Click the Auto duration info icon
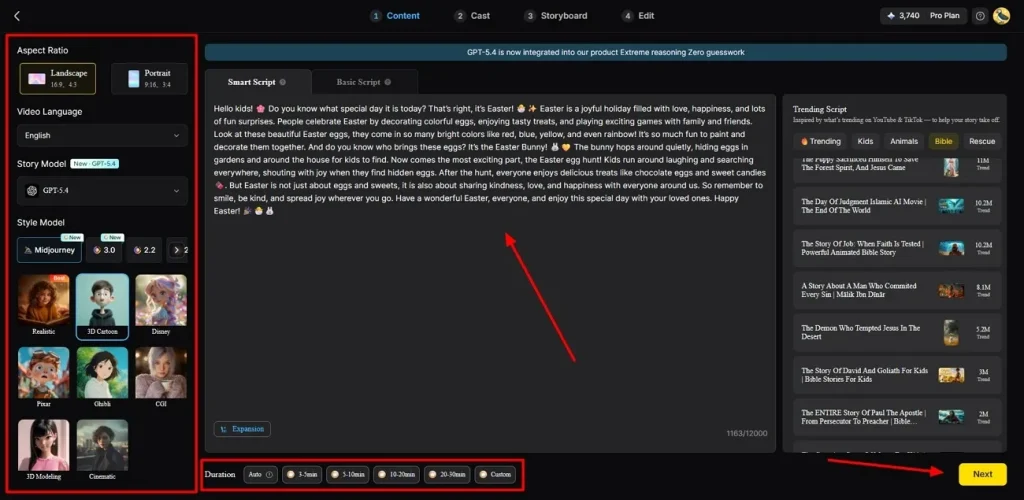Image resolution: width=1024 pixels, height=500 pixels. coord(269,474)
